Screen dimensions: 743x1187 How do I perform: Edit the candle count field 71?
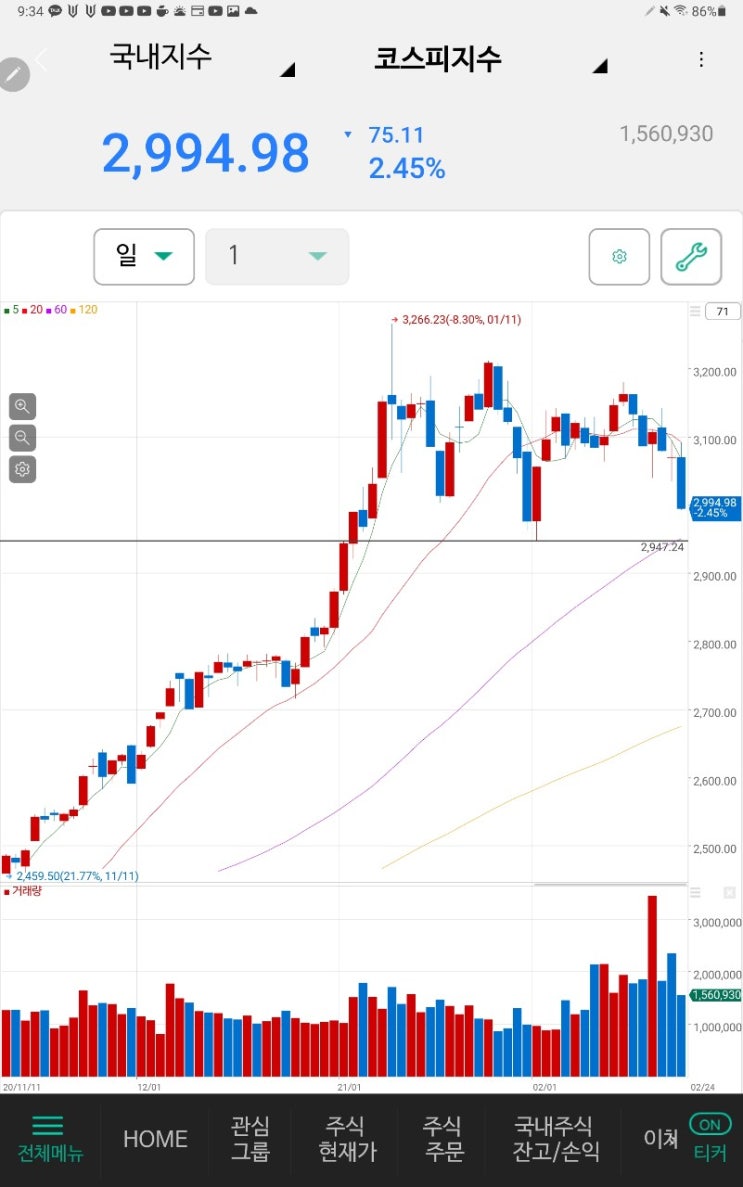(723, 311)
